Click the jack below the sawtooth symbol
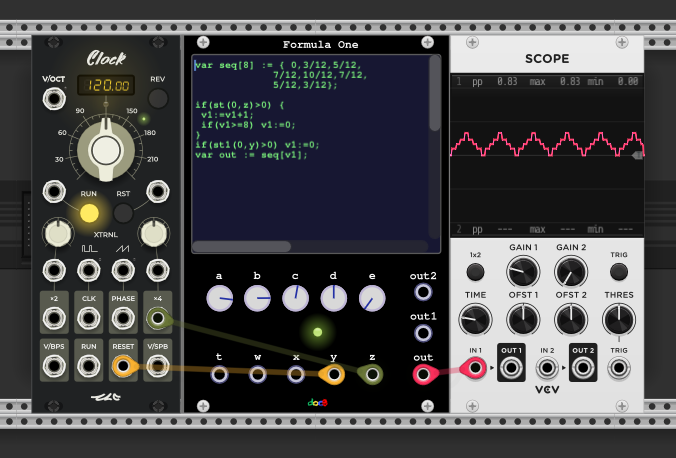676x458 pixels. 123,270
